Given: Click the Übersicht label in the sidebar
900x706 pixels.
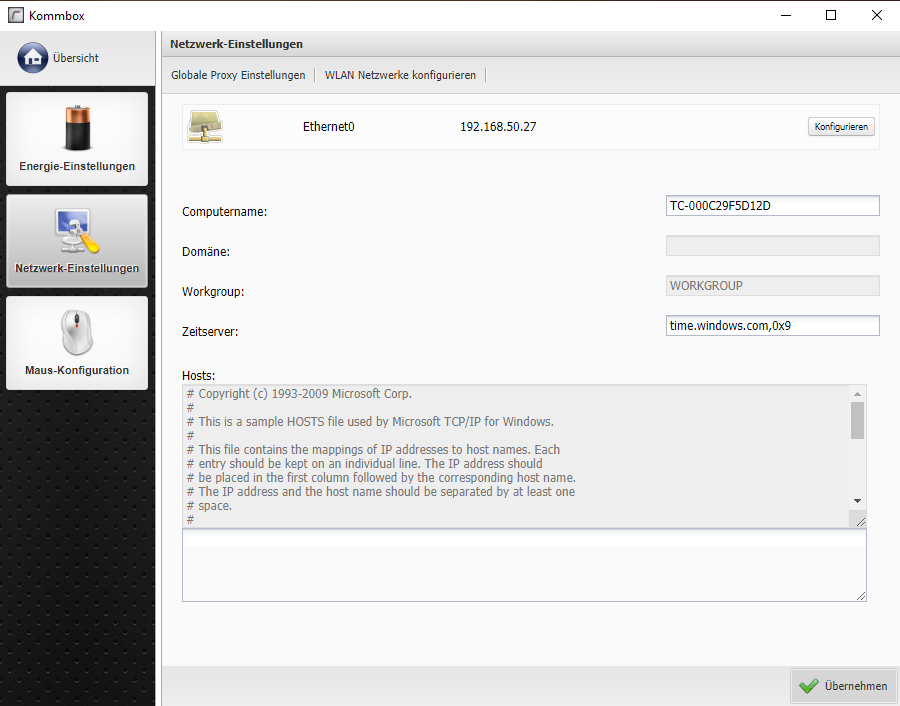Looking at the screenshot, I should pos(76,58).
